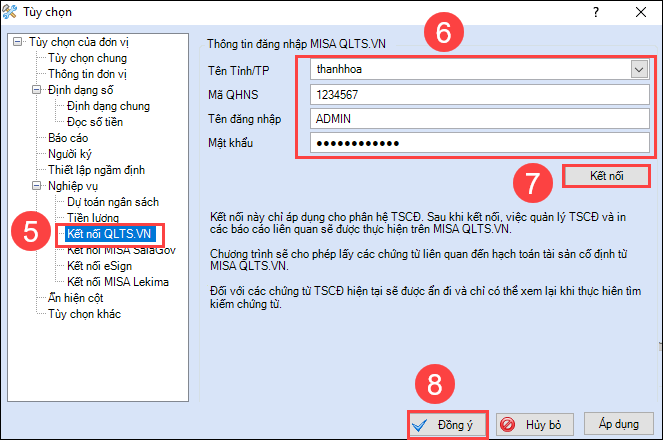Screen dimensions: 663x440
Task: Open Báo cáo options
Action: tap(68, 138)
